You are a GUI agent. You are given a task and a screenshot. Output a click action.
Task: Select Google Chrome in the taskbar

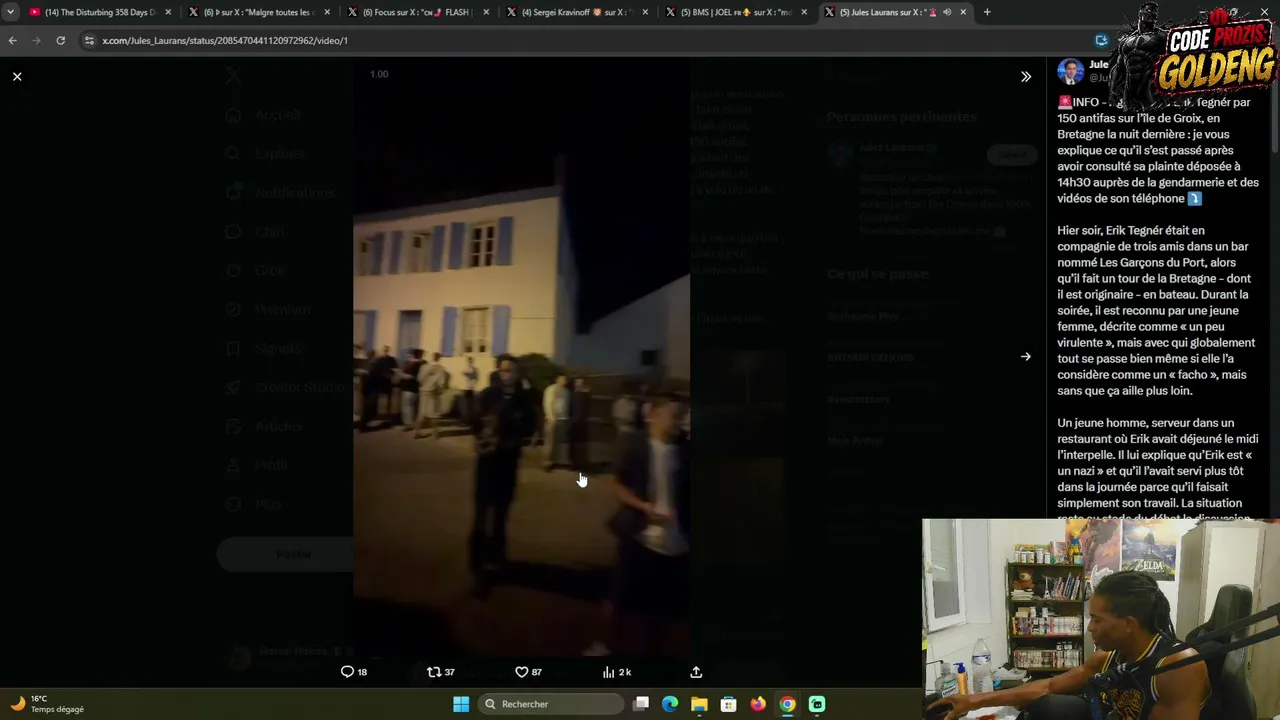point(788,704)
